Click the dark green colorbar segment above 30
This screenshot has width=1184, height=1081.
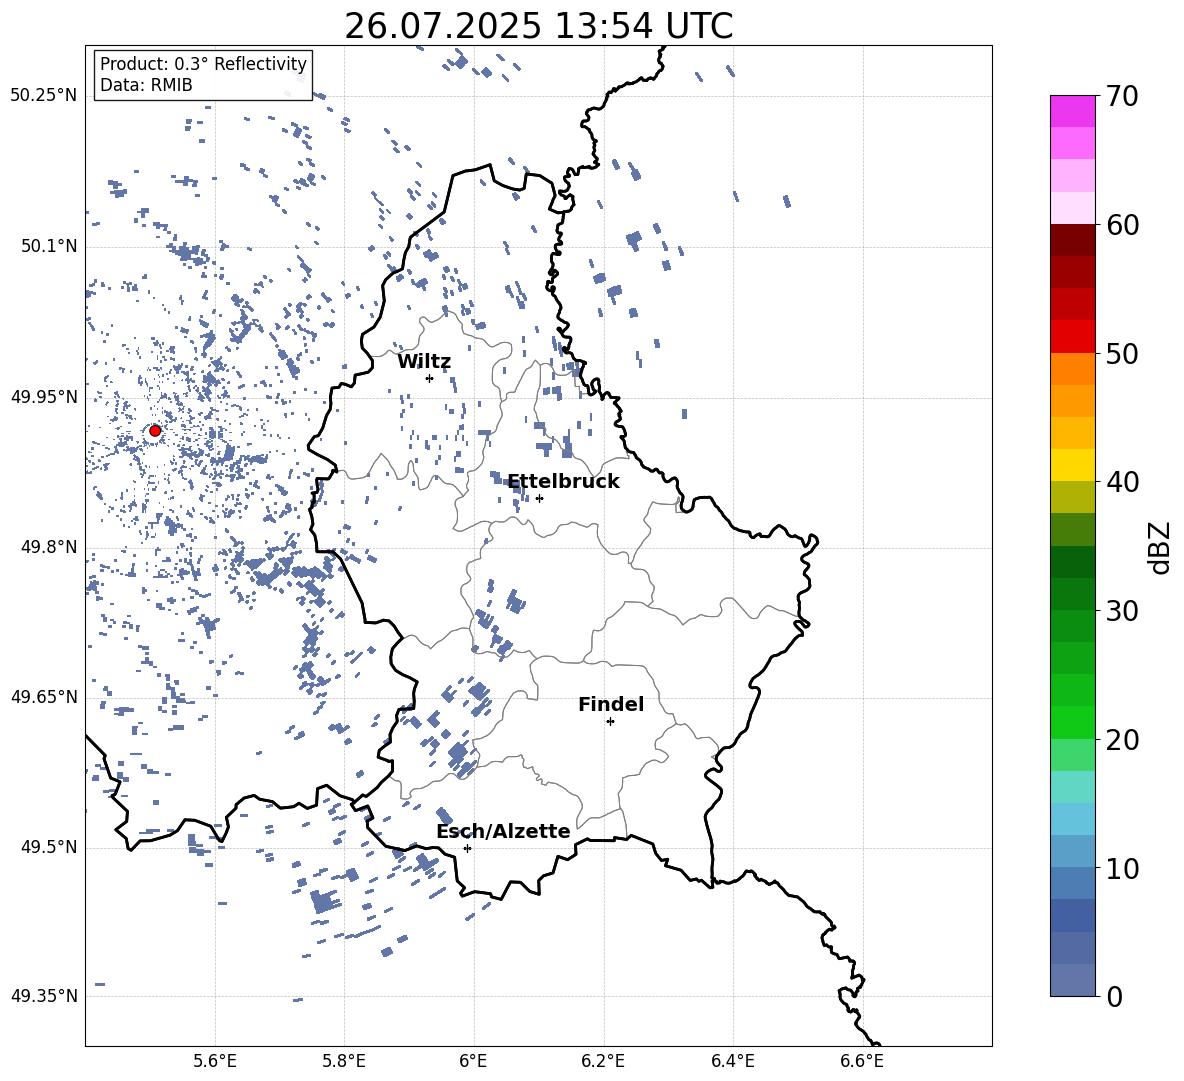(x=1072, y=593)
